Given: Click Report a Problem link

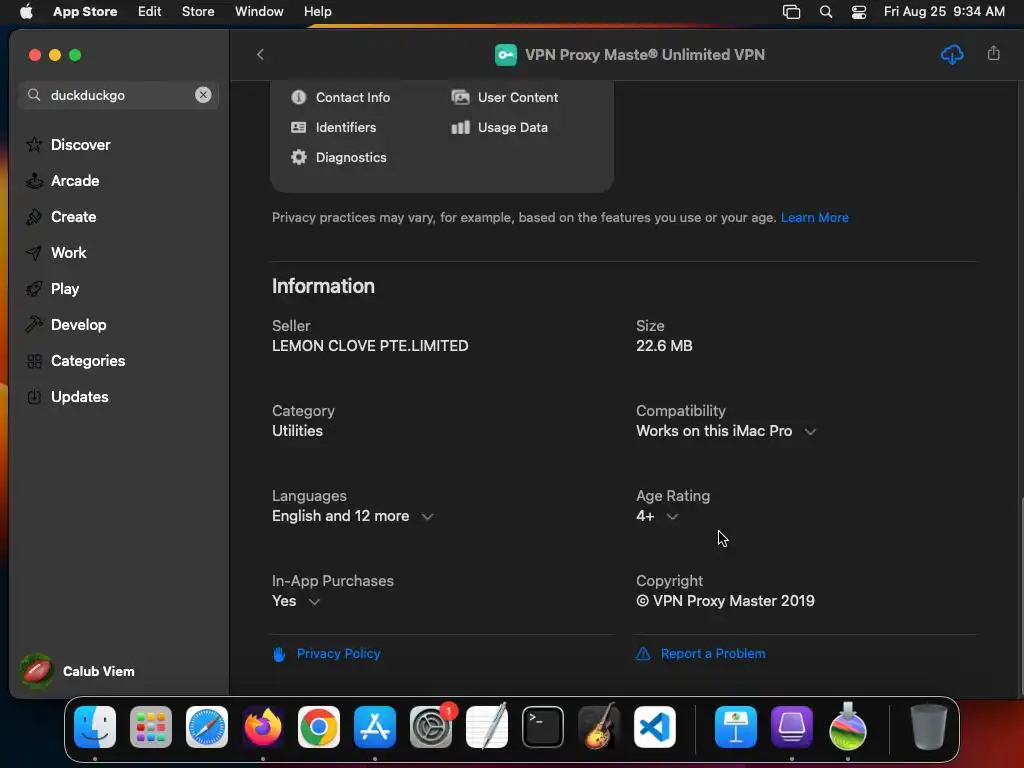Looking at the screenshot, I should [712, 653].
